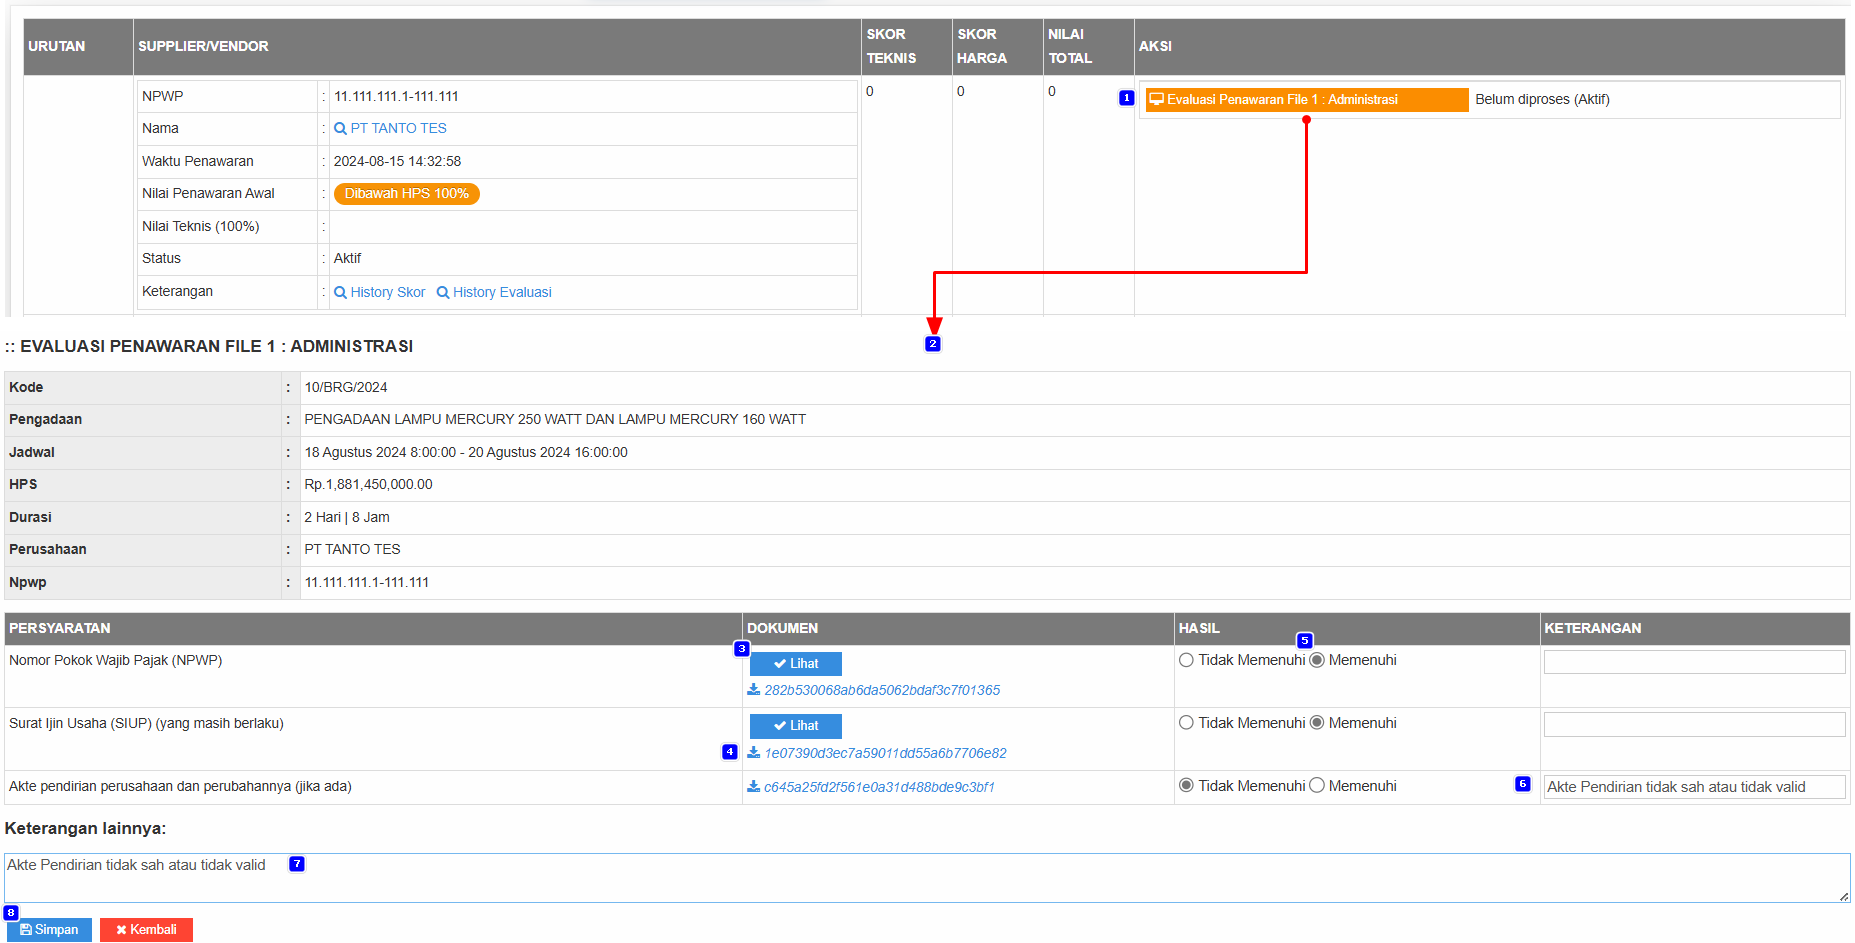
Task: Open History Evaluasi link
Action: point(494,292)
